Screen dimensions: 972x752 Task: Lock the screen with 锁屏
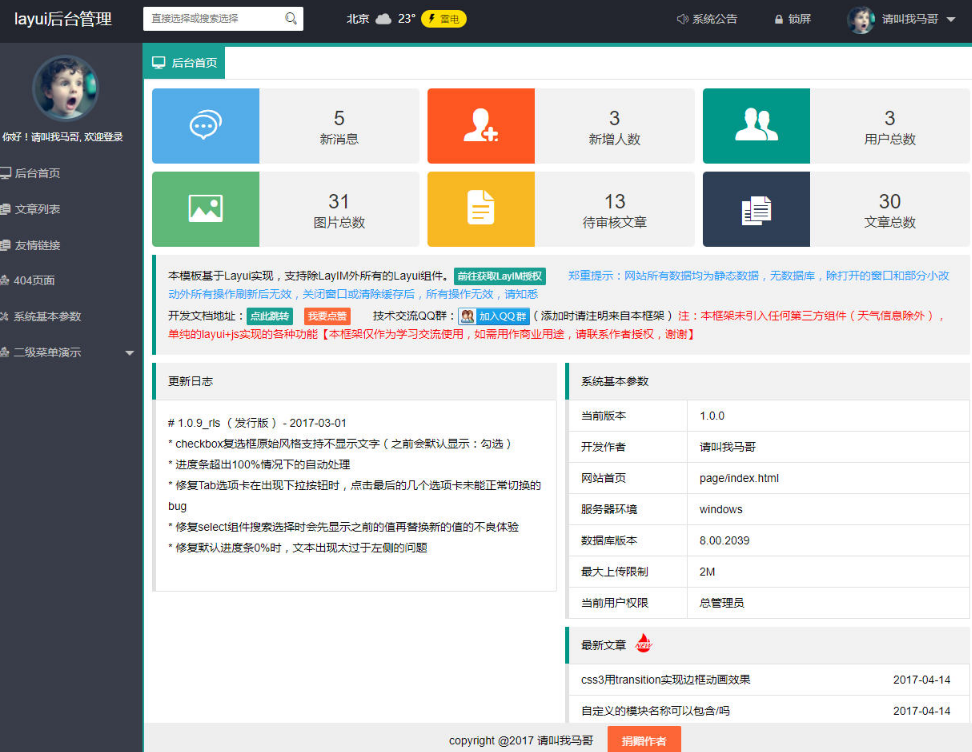tap(792, 19)
